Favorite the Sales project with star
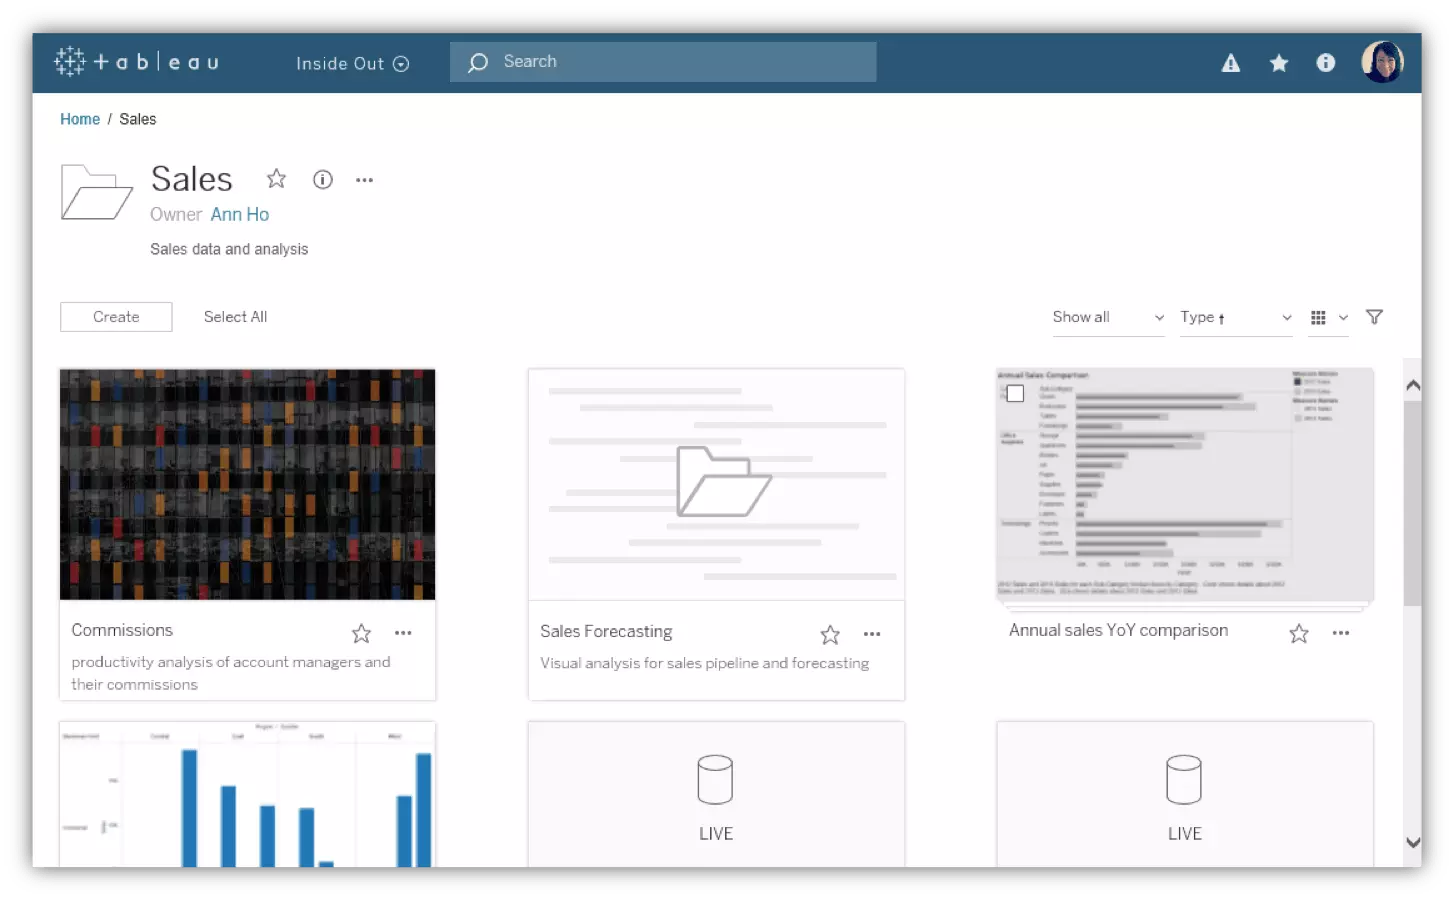1452x897 pixels. click(x=276, y=179)
